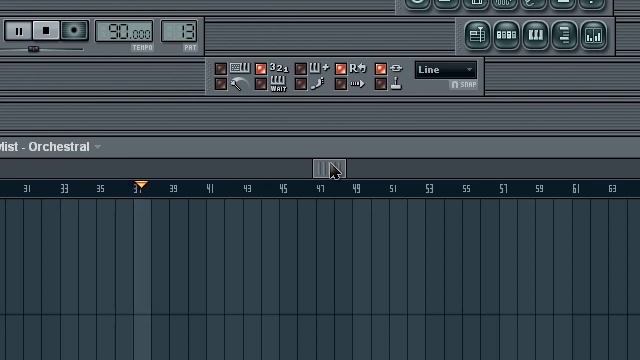Viewport: 640px width, 360px height.
Task: Click the chain link grouping icon
Action: (396, 68)
